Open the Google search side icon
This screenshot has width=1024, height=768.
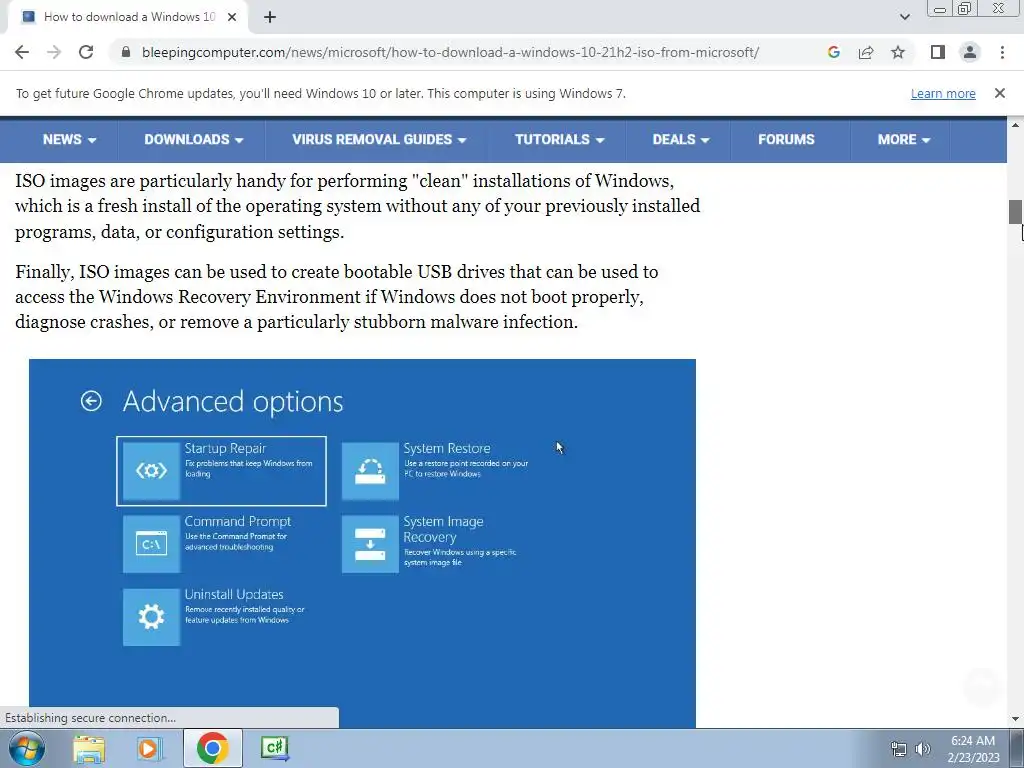(x=833, y=52)
